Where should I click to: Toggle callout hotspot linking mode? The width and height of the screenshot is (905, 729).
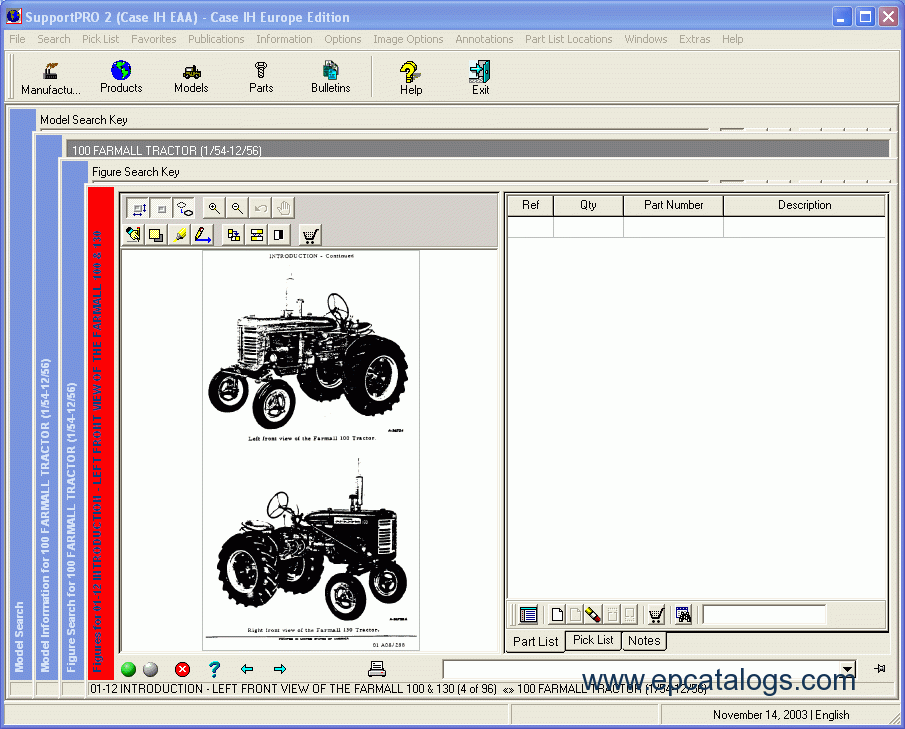pos(184,208)
